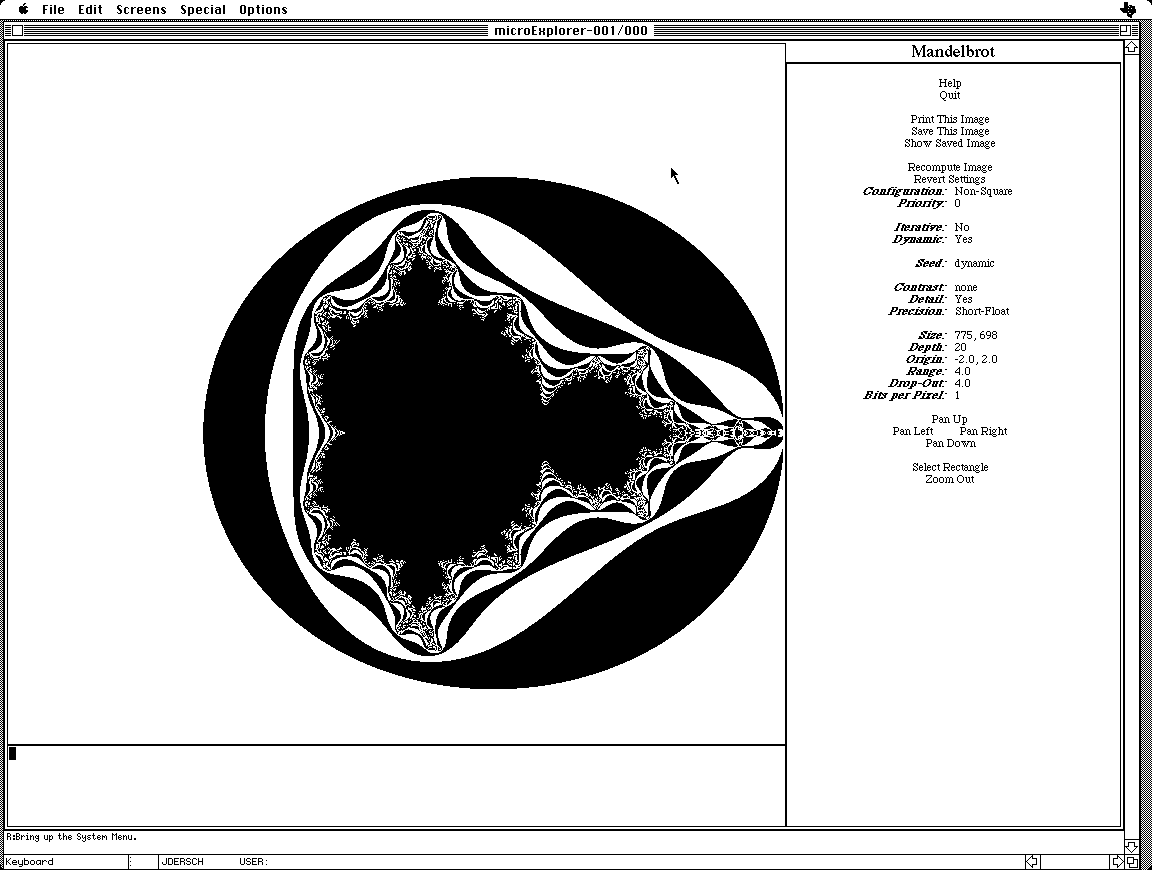Click the horizontal scrollbar right arrow

click(x=1118, y=861)
